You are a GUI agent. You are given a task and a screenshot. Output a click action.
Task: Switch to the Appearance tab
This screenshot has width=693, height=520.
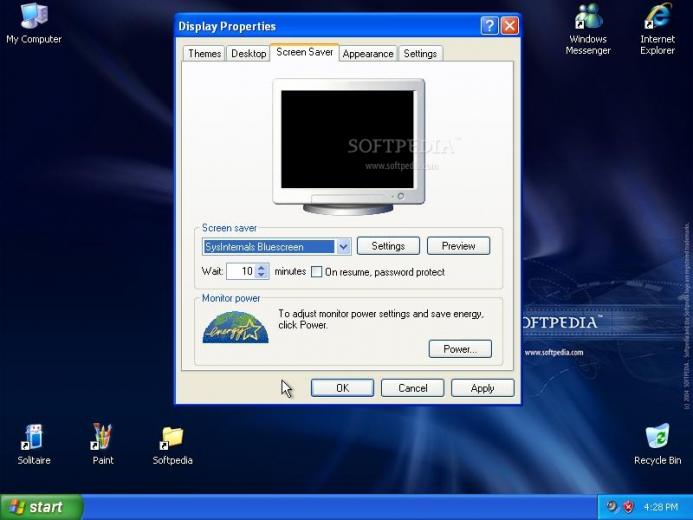[368, 53]
